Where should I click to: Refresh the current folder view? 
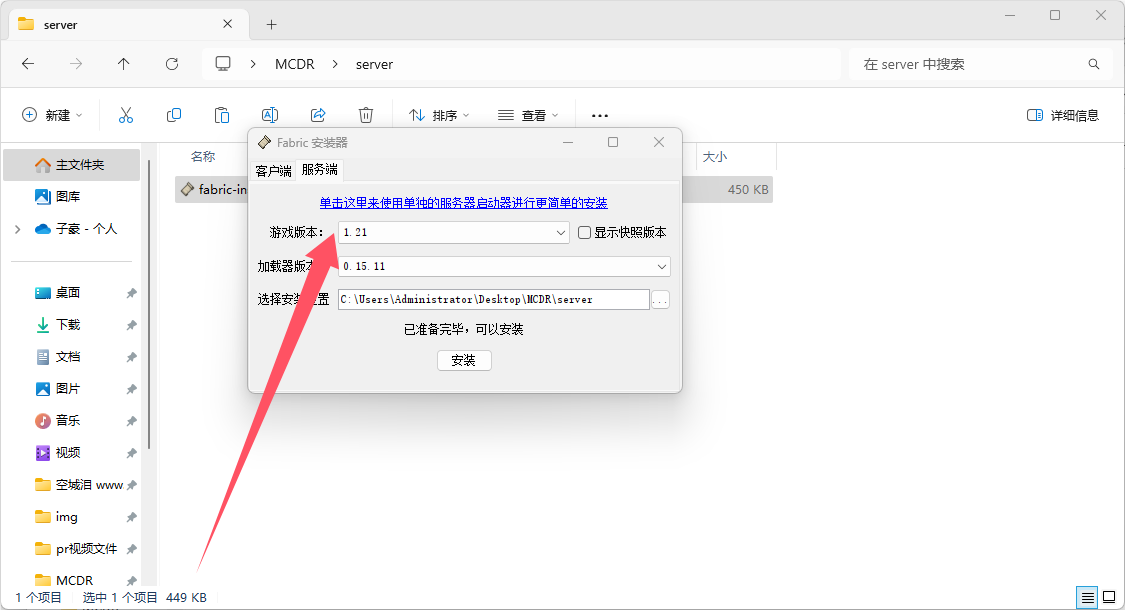tap(171, 64)
